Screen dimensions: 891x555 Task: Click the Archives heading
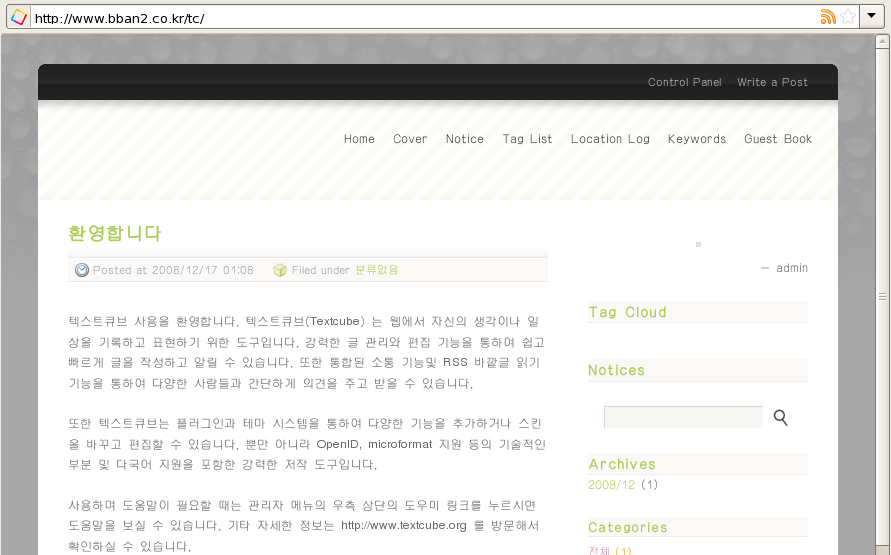pos(622,464)
